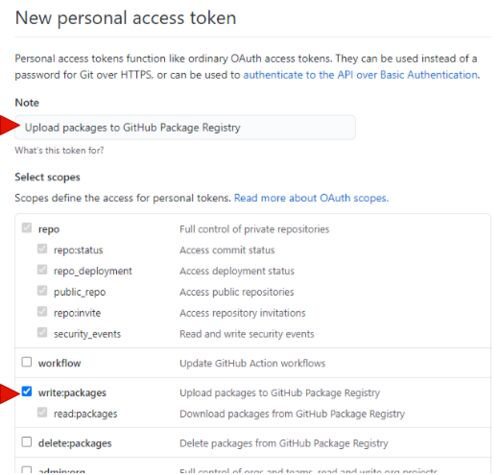Check the repo scope checkbox
The image size is (500, 475).
coord(27,228)
